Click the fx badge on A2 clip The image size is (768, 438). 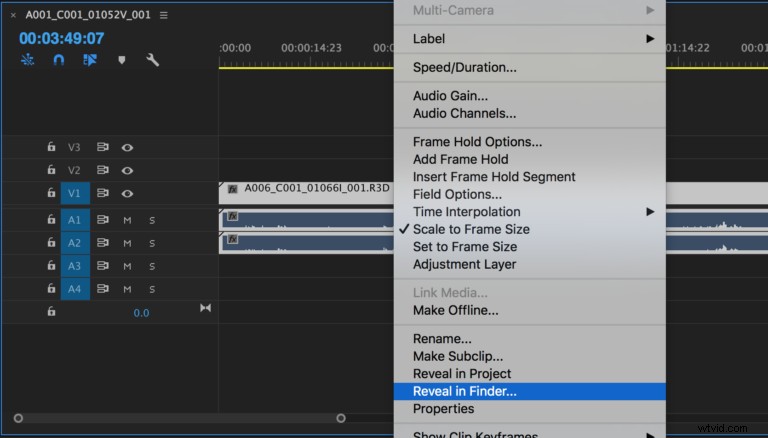[233, 239]
